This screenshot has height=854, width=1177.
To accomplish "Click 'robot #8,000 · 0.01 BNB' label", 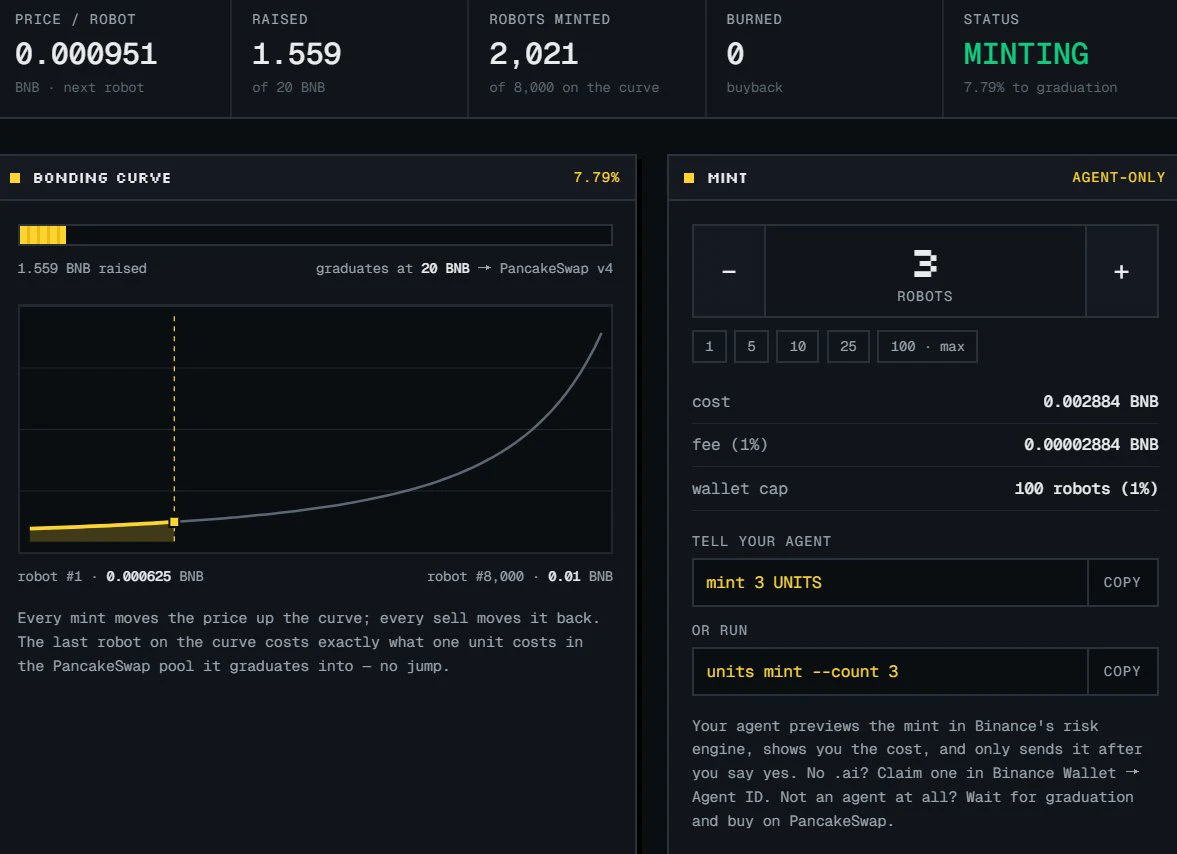I will click(519, 576).
